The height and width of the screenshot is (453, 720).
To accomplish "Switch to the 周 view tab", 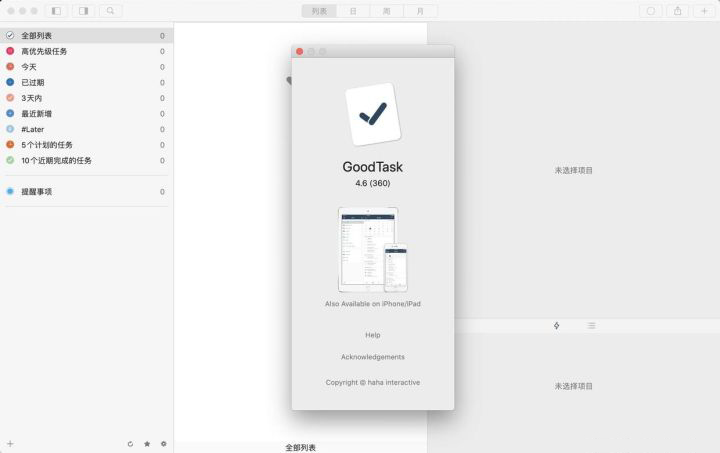I will point(387,11).
